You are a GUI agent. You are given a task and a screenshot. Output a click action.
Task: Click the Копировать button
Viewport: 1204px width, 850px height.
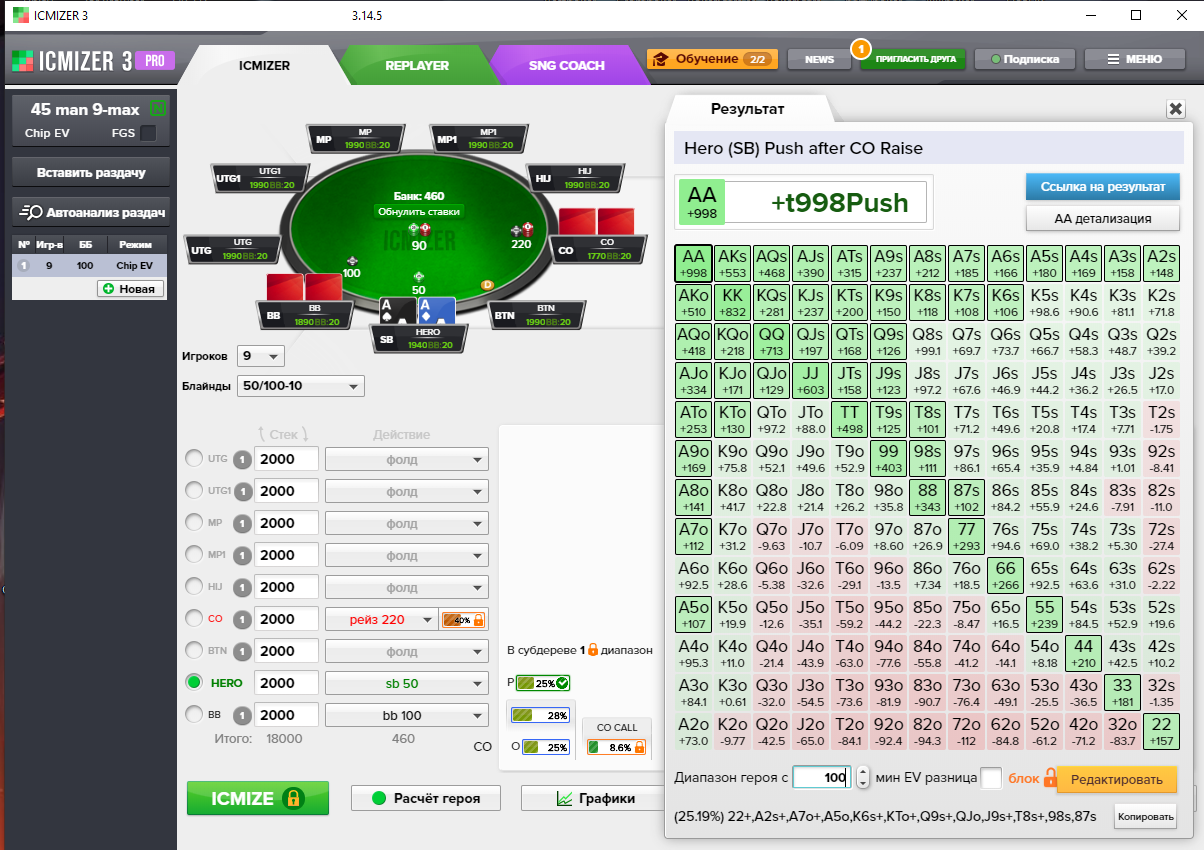coord(1146,816)
